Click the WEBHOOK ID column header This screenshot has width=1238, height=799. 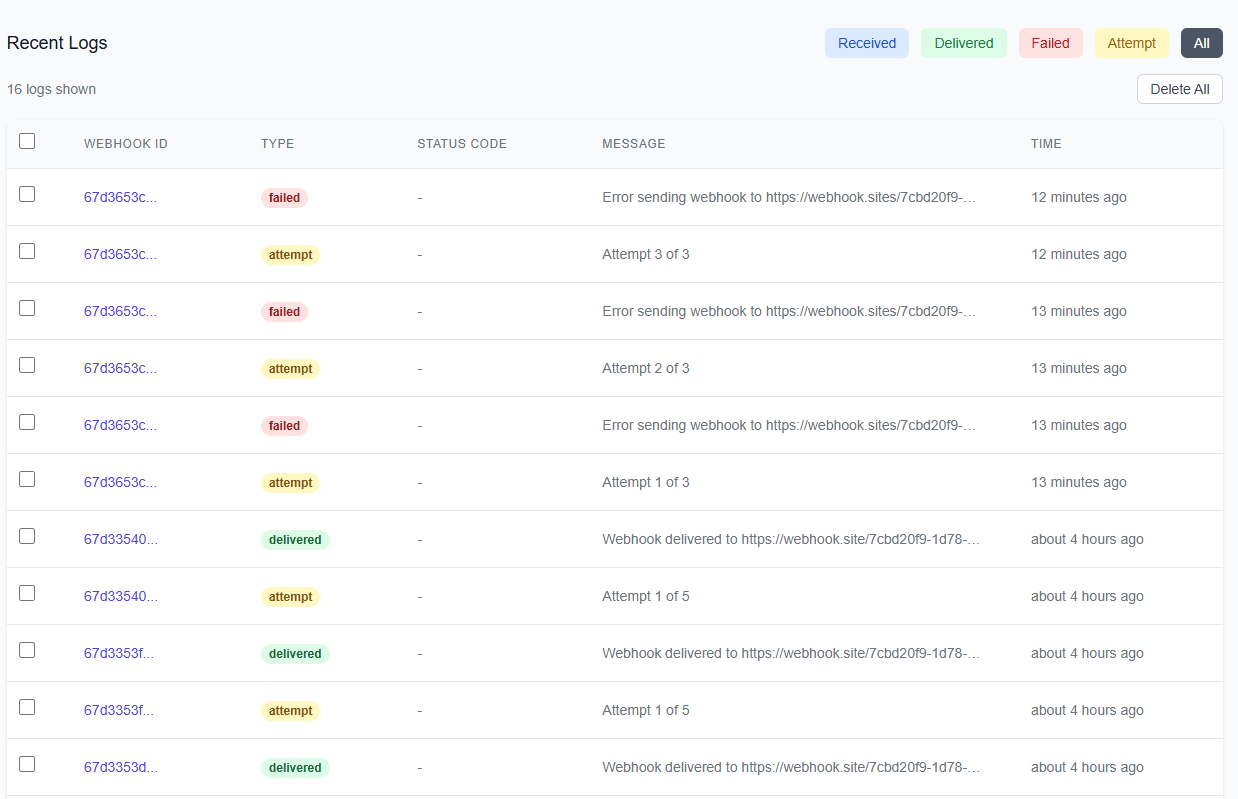pos(126,144)
